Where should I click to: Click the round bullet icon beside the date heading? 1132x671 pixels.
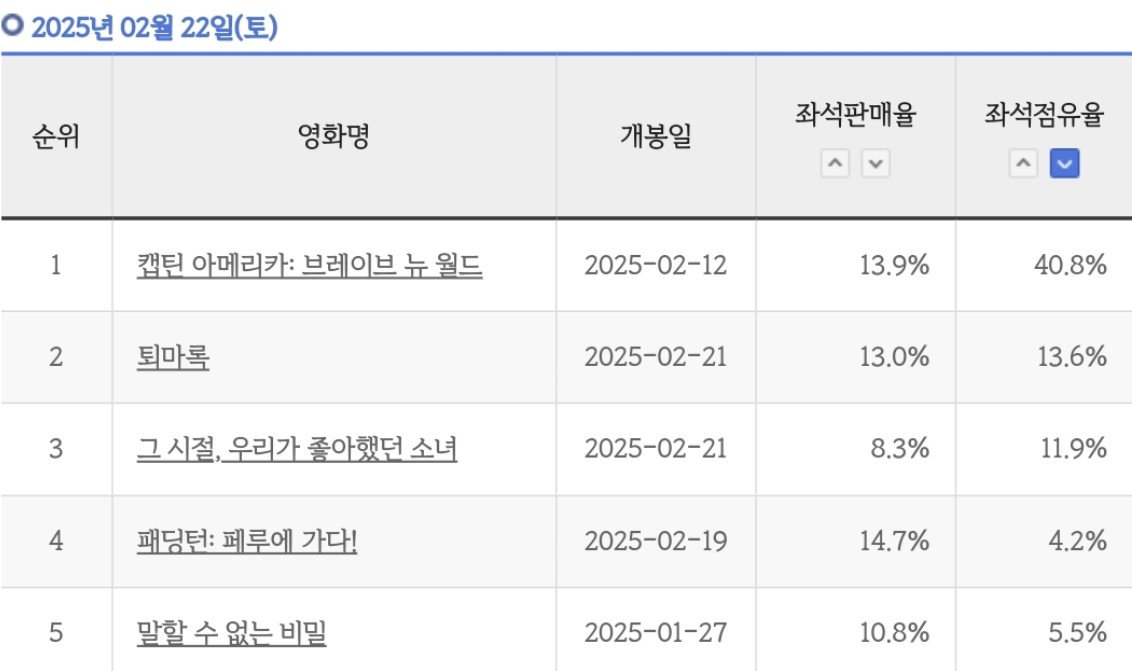[x=13, y=28]
